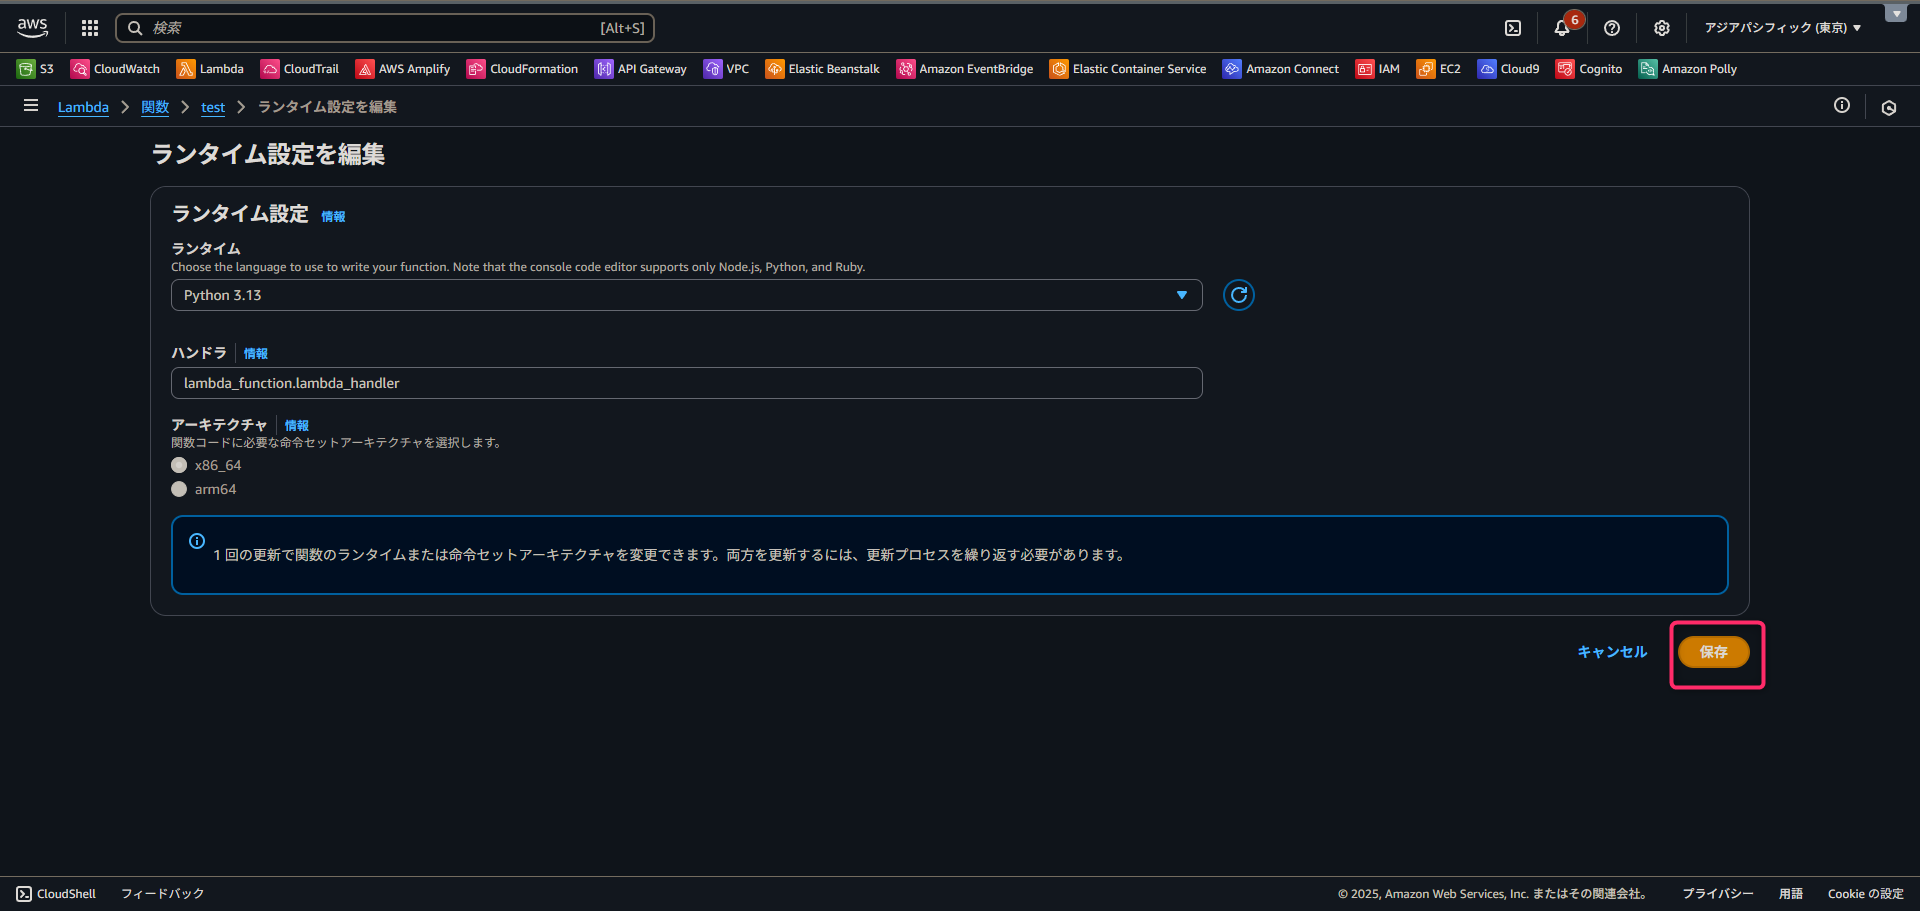Open the help question mark menu
Viewport: 1920px width, 911px height.
point(1612,28)
